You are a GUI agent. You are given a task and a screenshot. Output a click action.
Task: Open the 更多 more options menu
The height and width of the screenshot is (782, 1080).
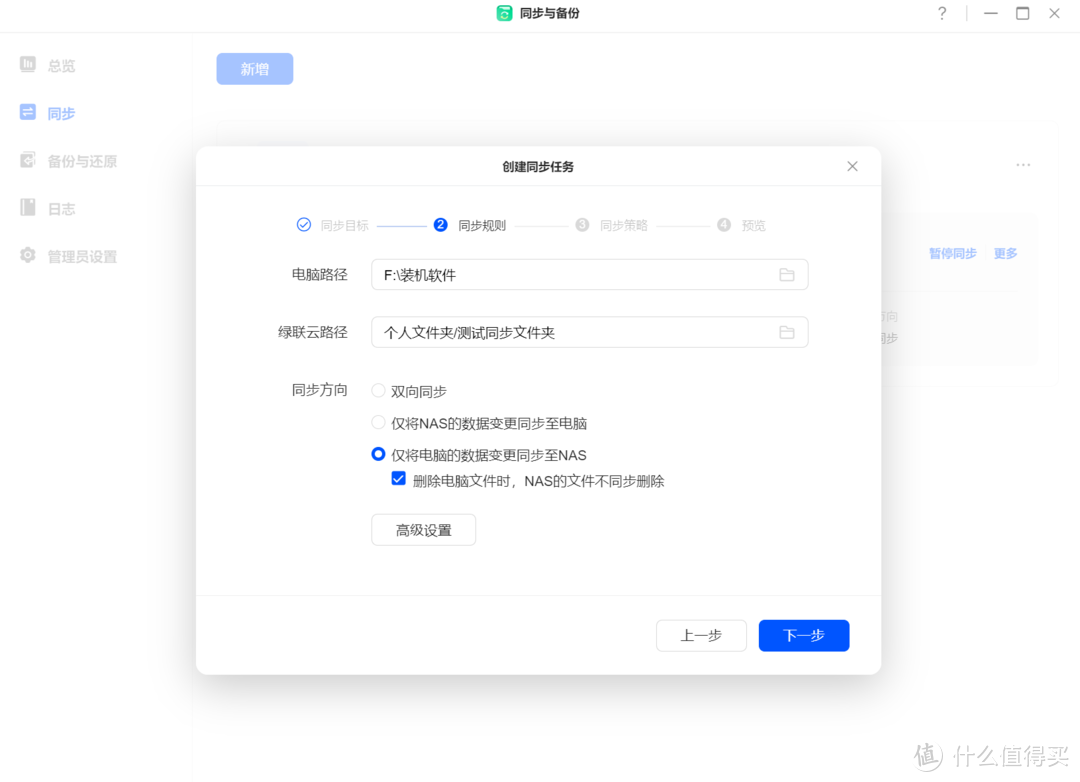tap(1005, 253)
